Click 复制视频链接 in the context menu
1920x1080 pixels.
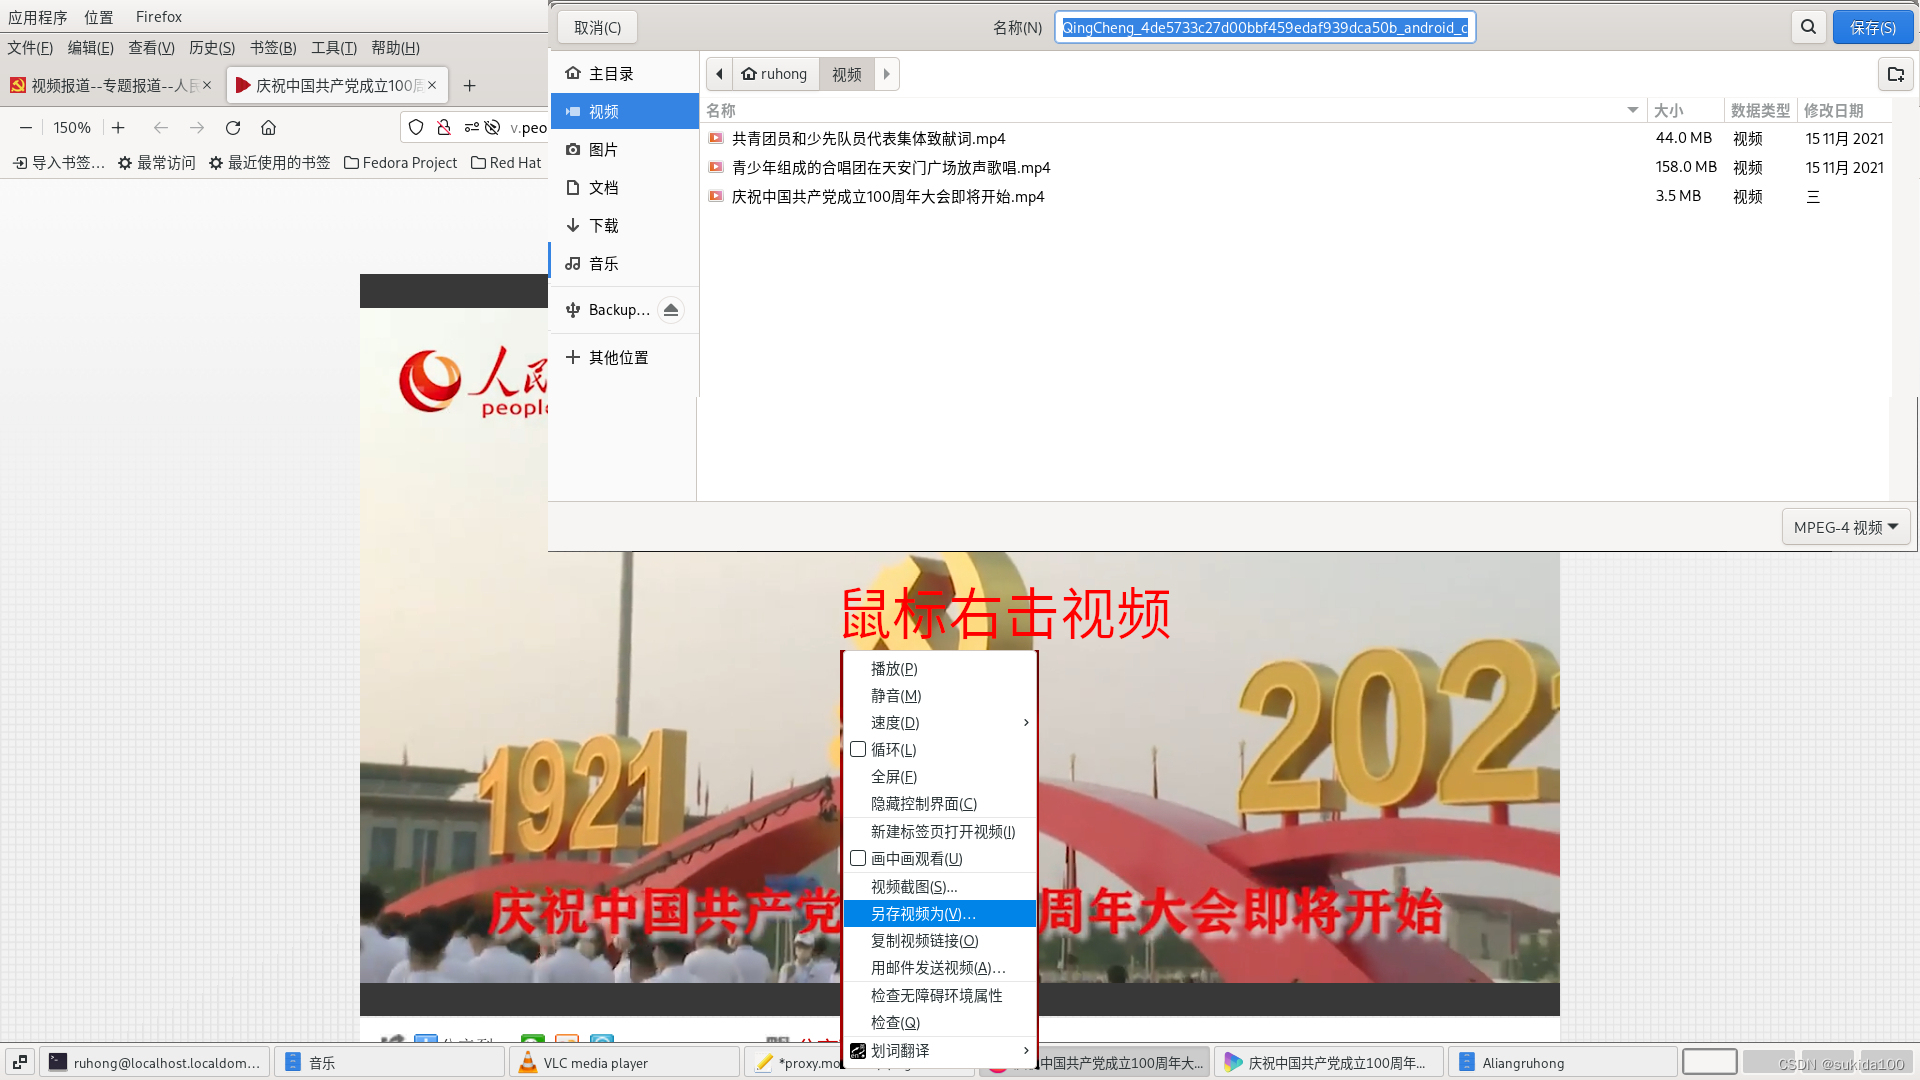[x=940, y=941]
